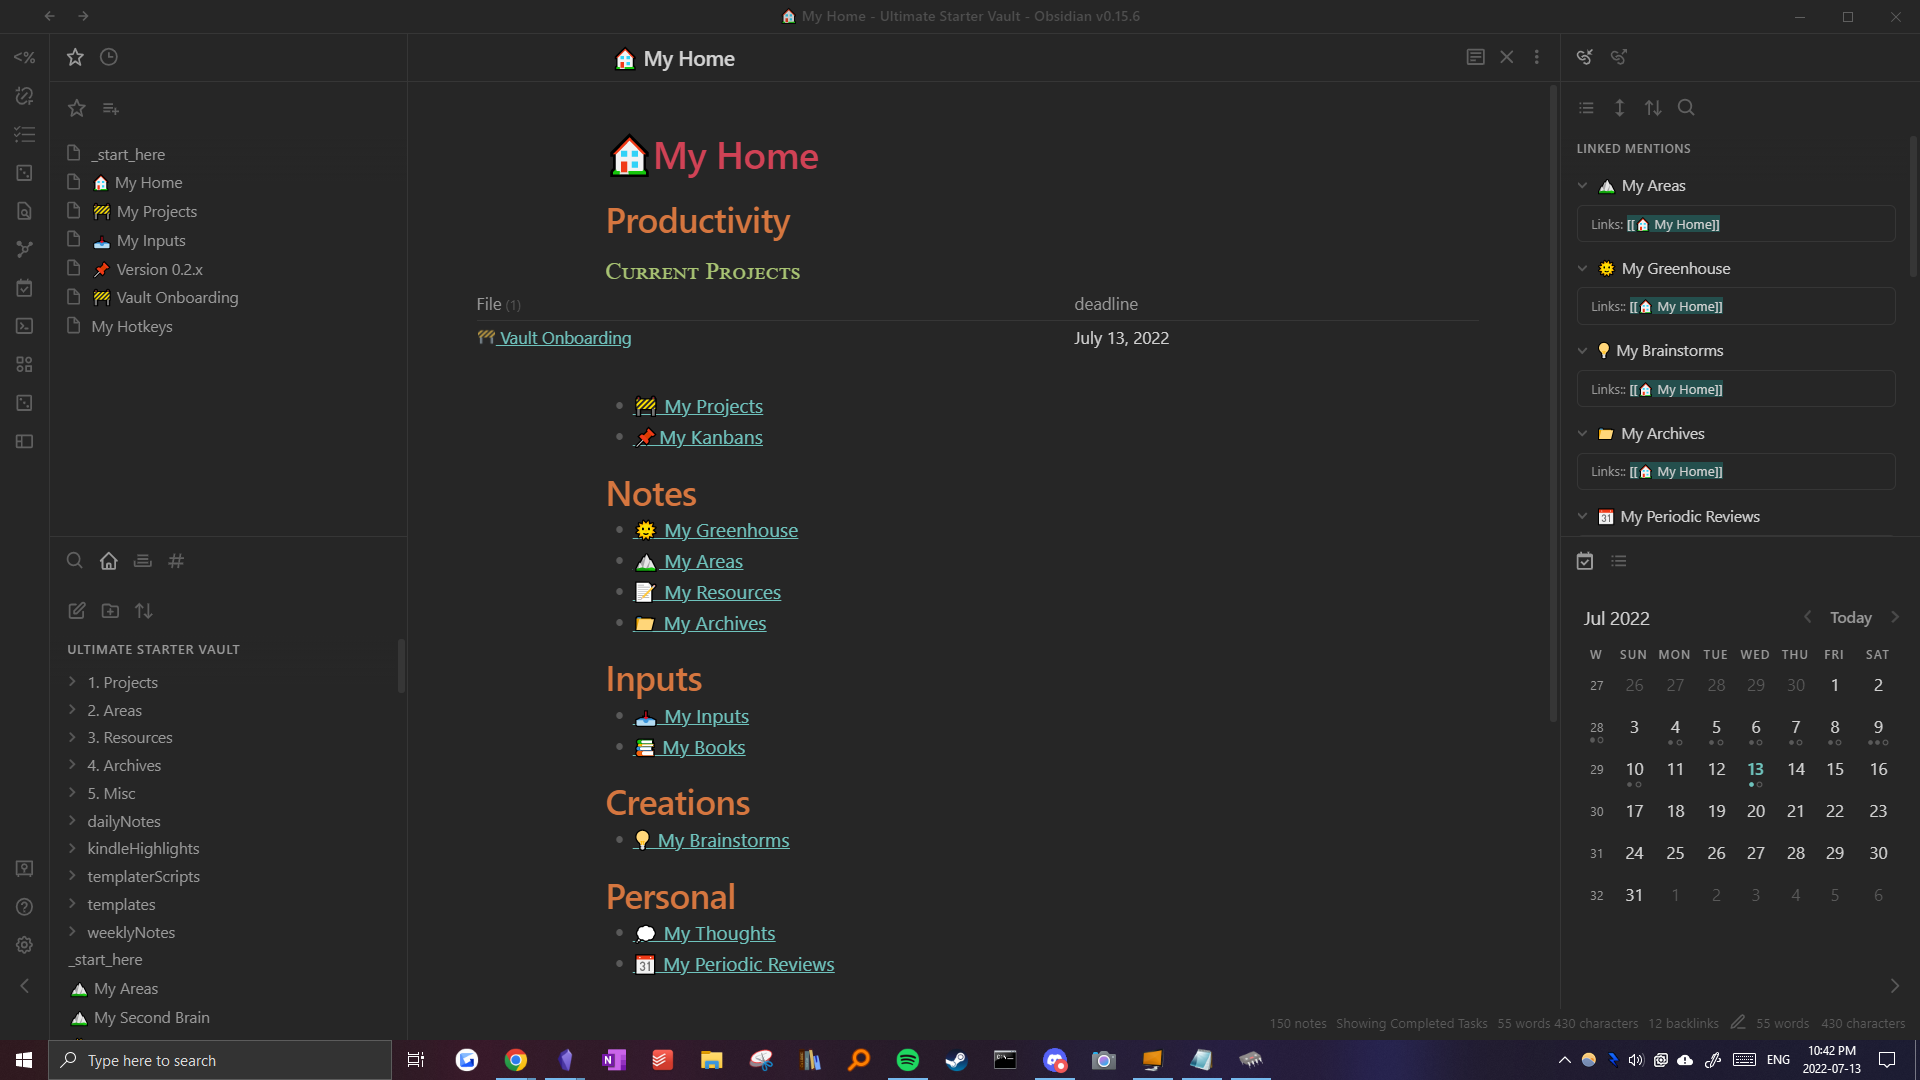The height and width of the screenshot is (1080, 1920).
Task: Click Today button in calendar
Action: click(x=1850, y=618)
